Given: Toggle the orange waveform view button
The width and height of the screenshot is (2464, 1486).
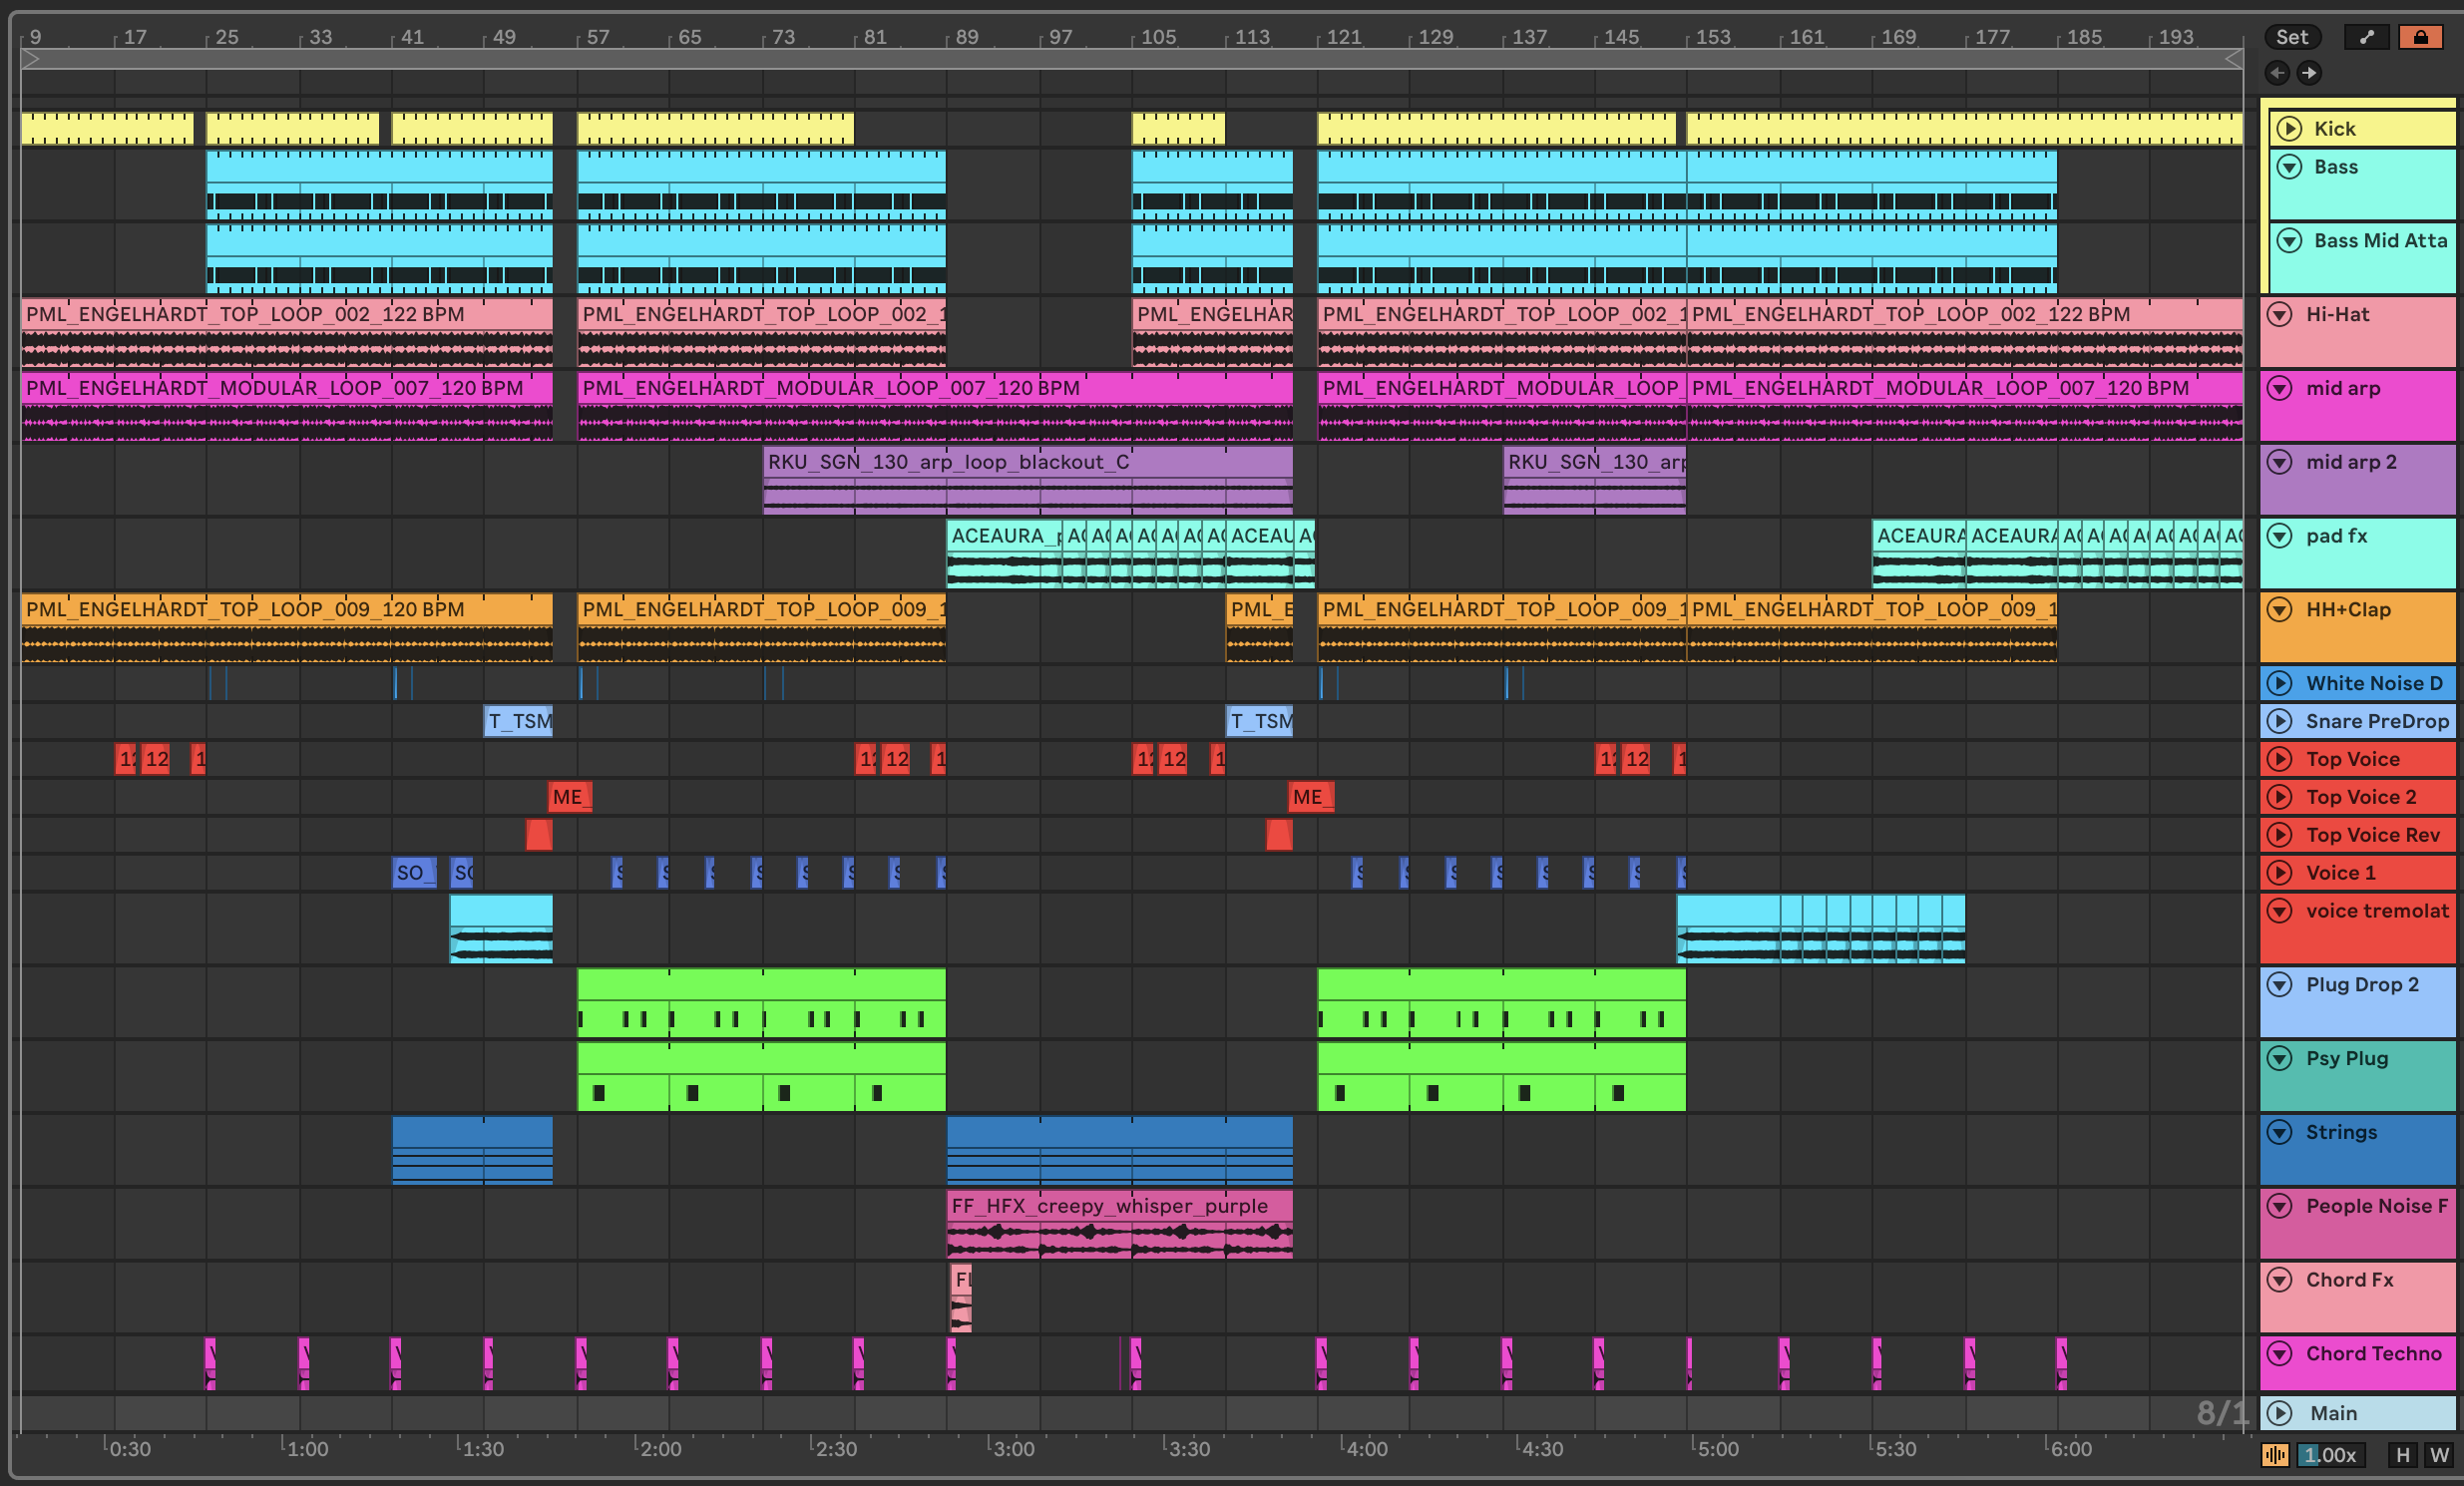Looking at the screenshot, I should pos(2275,1455).
